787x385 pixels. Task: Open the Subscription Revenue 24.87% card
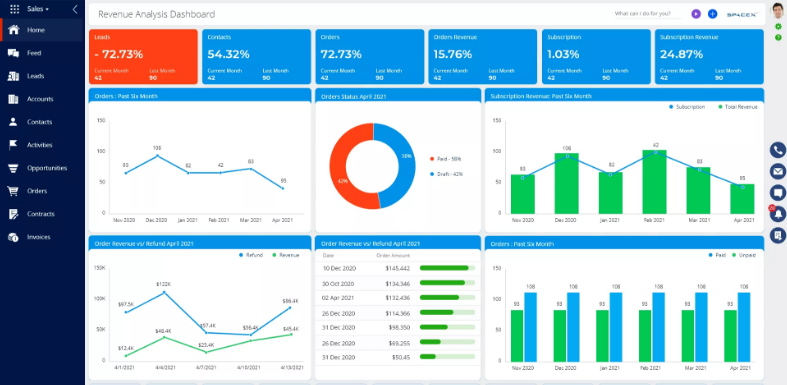pyautogui.click(x=709, y=57)
